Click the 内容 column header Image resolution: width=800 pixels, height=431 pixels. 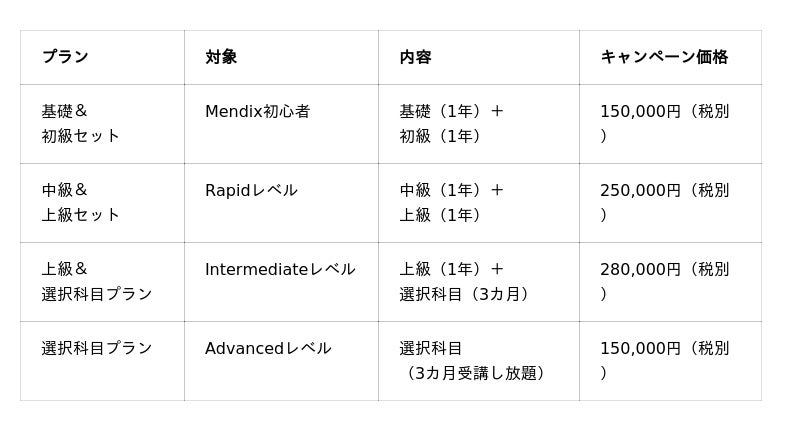[479, 57]
